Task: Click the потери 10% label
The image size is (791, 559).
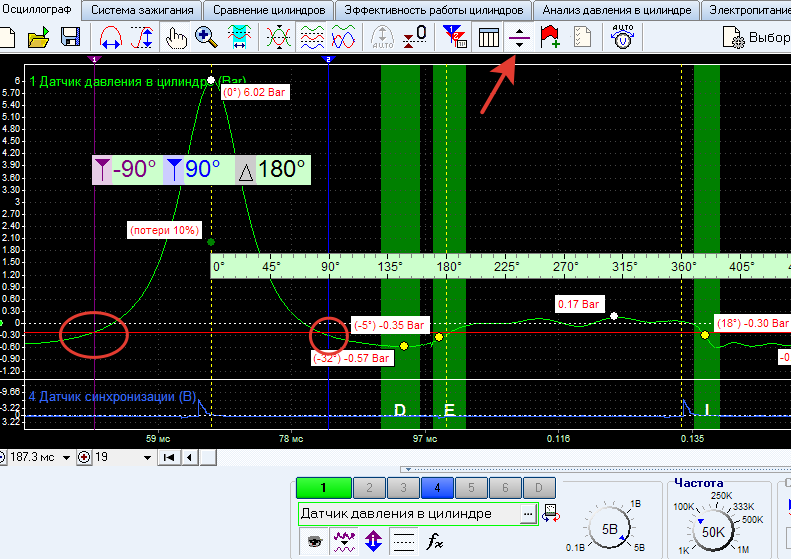Action: pos(164,230)
